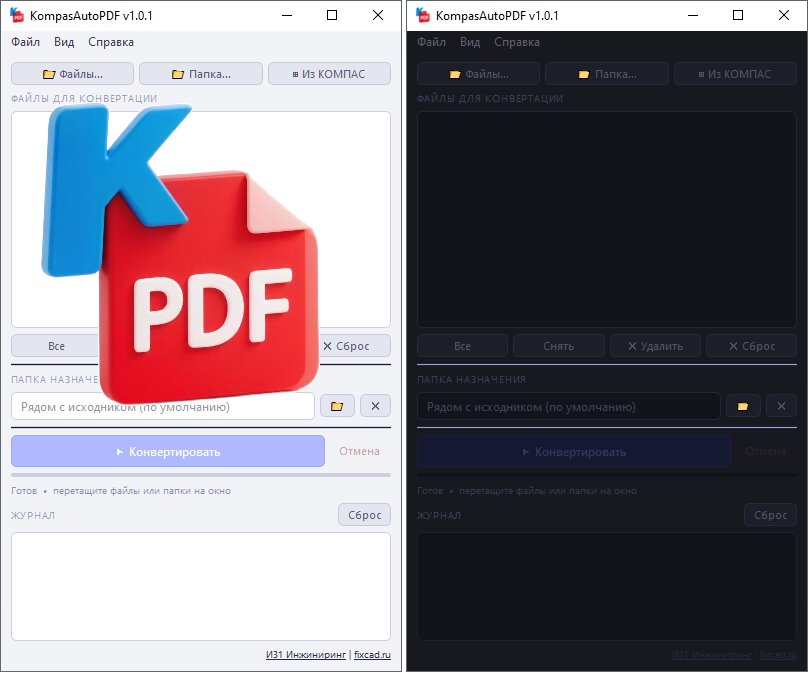The image size is (808, 675).
Task: Open fixcad.ru link in light window
Action: [x=372, y=654]
